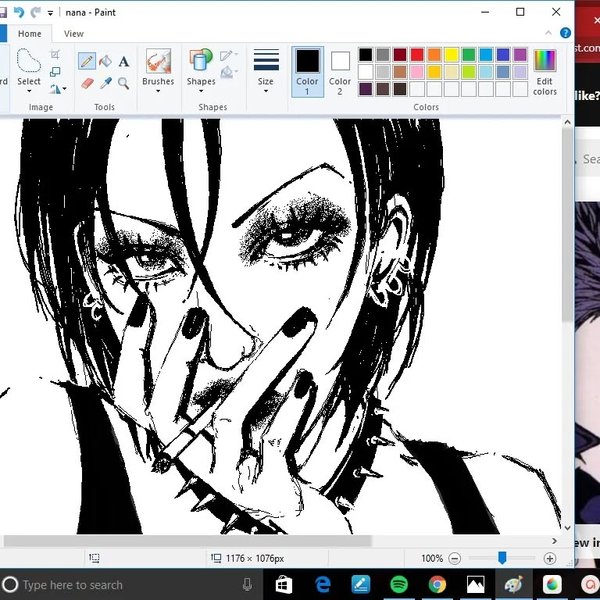Open Edit colors dialog

[544, 70]
